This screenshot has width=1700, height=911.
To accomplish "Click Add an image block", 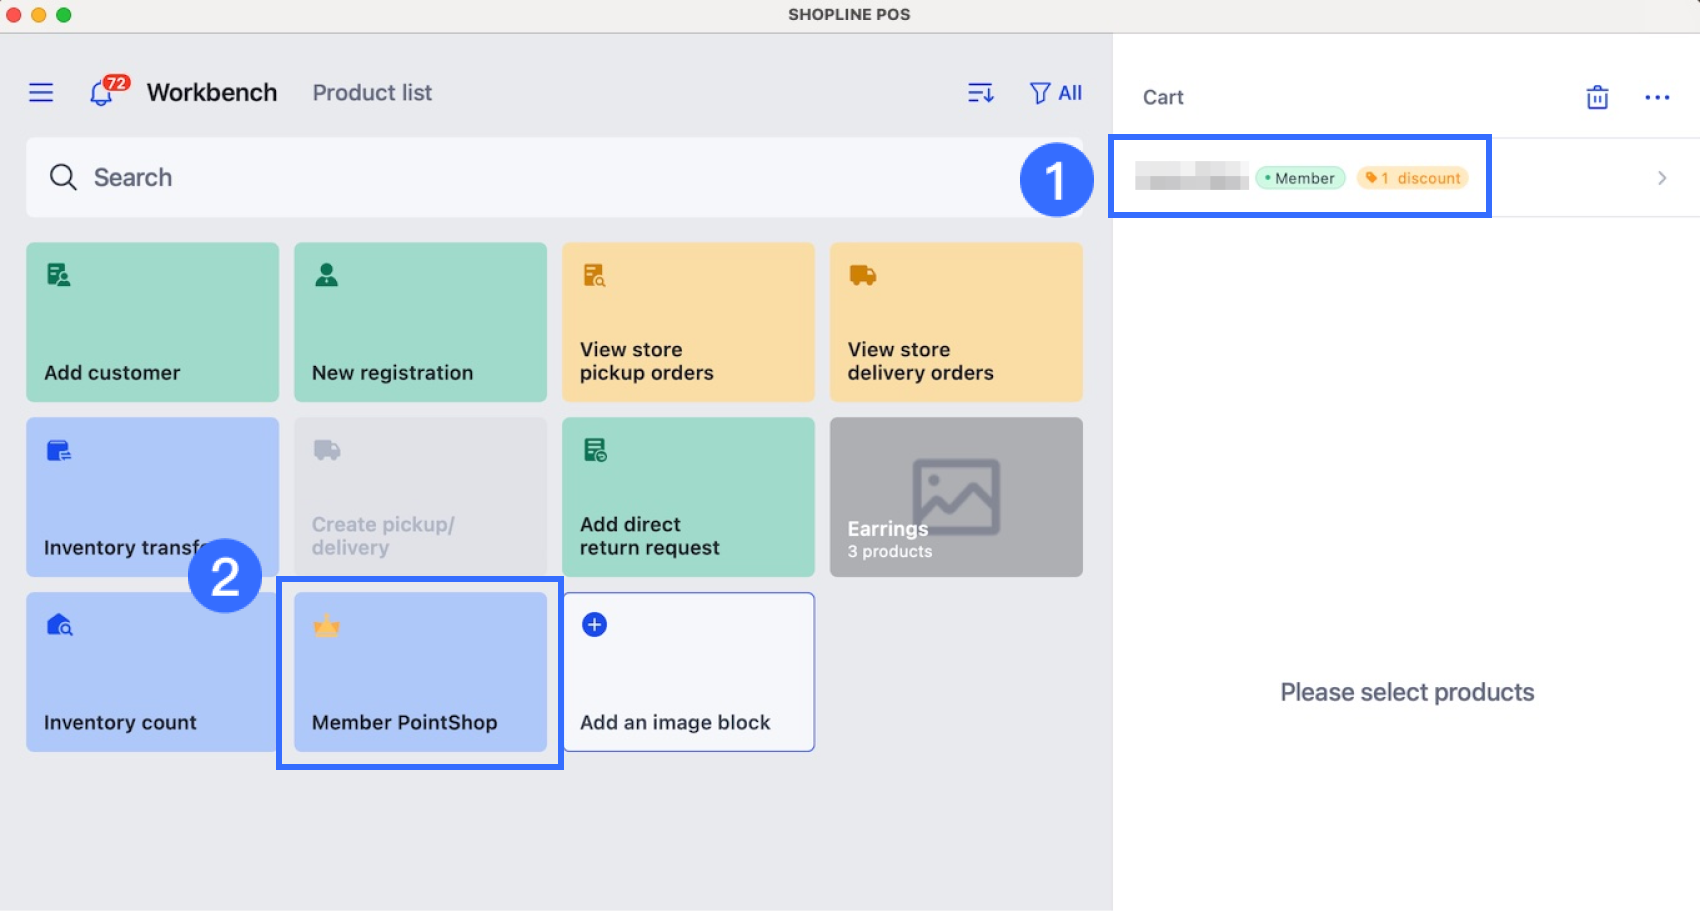I will [x=689, y=672].
